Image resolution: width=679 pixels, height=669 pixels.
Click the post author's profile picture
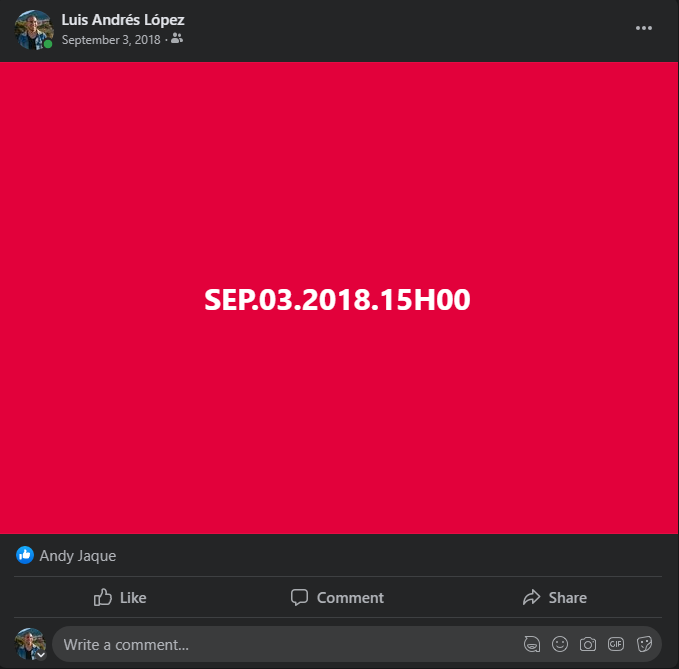pos(34,29)
